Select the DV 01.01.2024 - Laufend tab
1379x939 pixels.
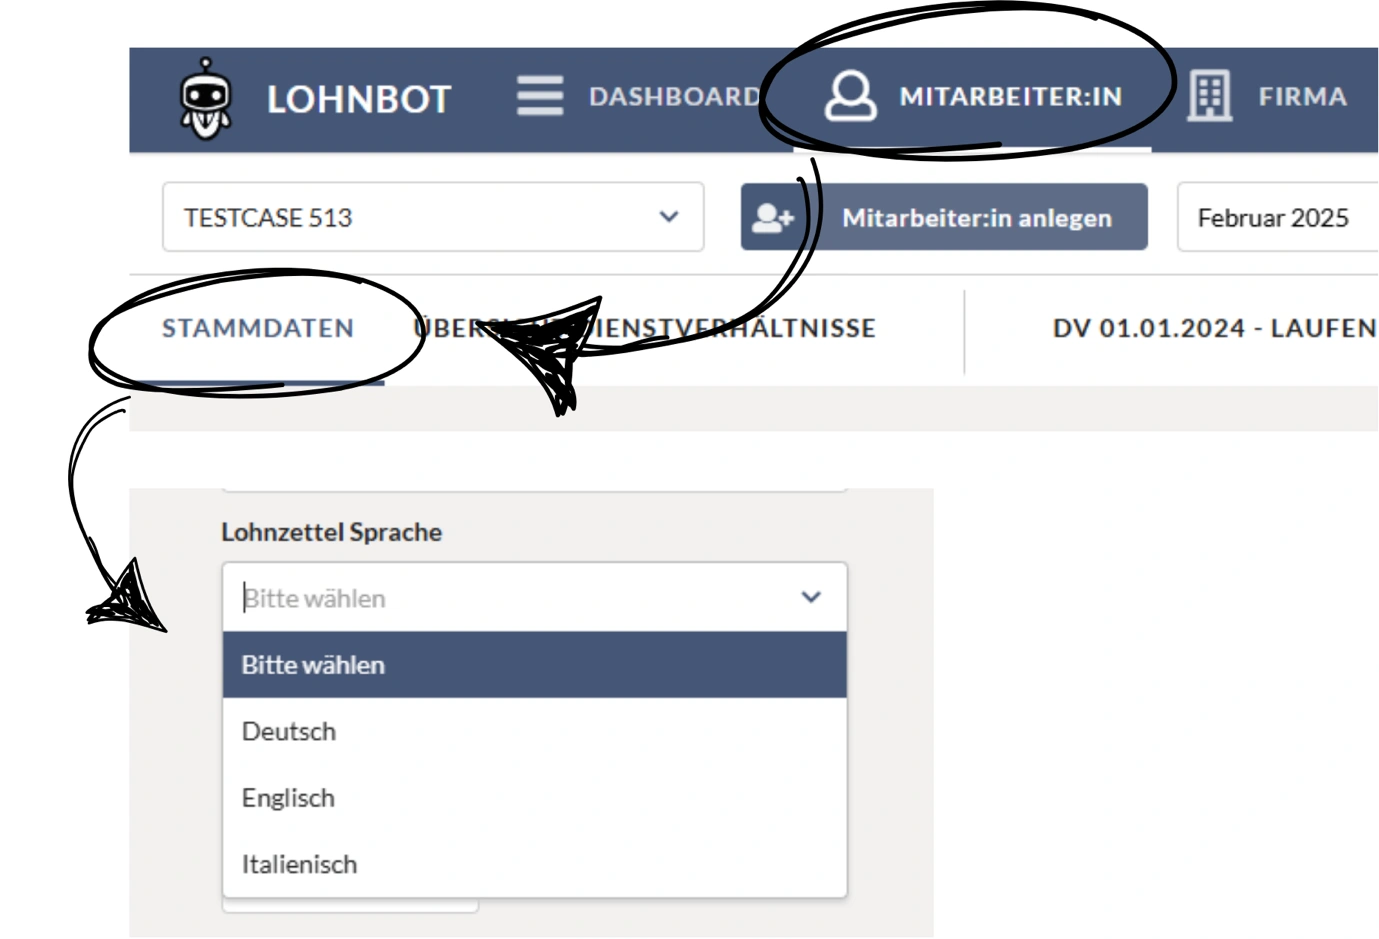[x=1214, y=328]
